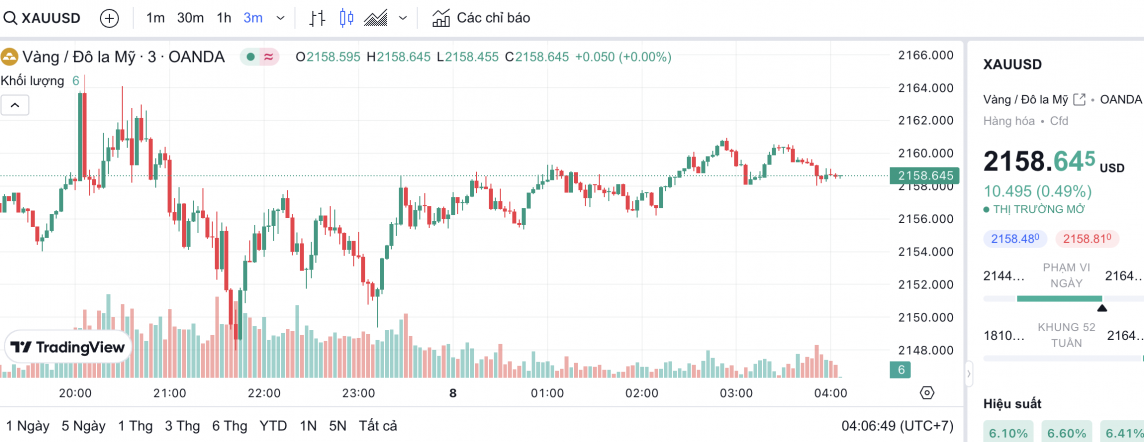Expand the time interval dropdown arrow
1144x442 pixels.
coord(280,18)
